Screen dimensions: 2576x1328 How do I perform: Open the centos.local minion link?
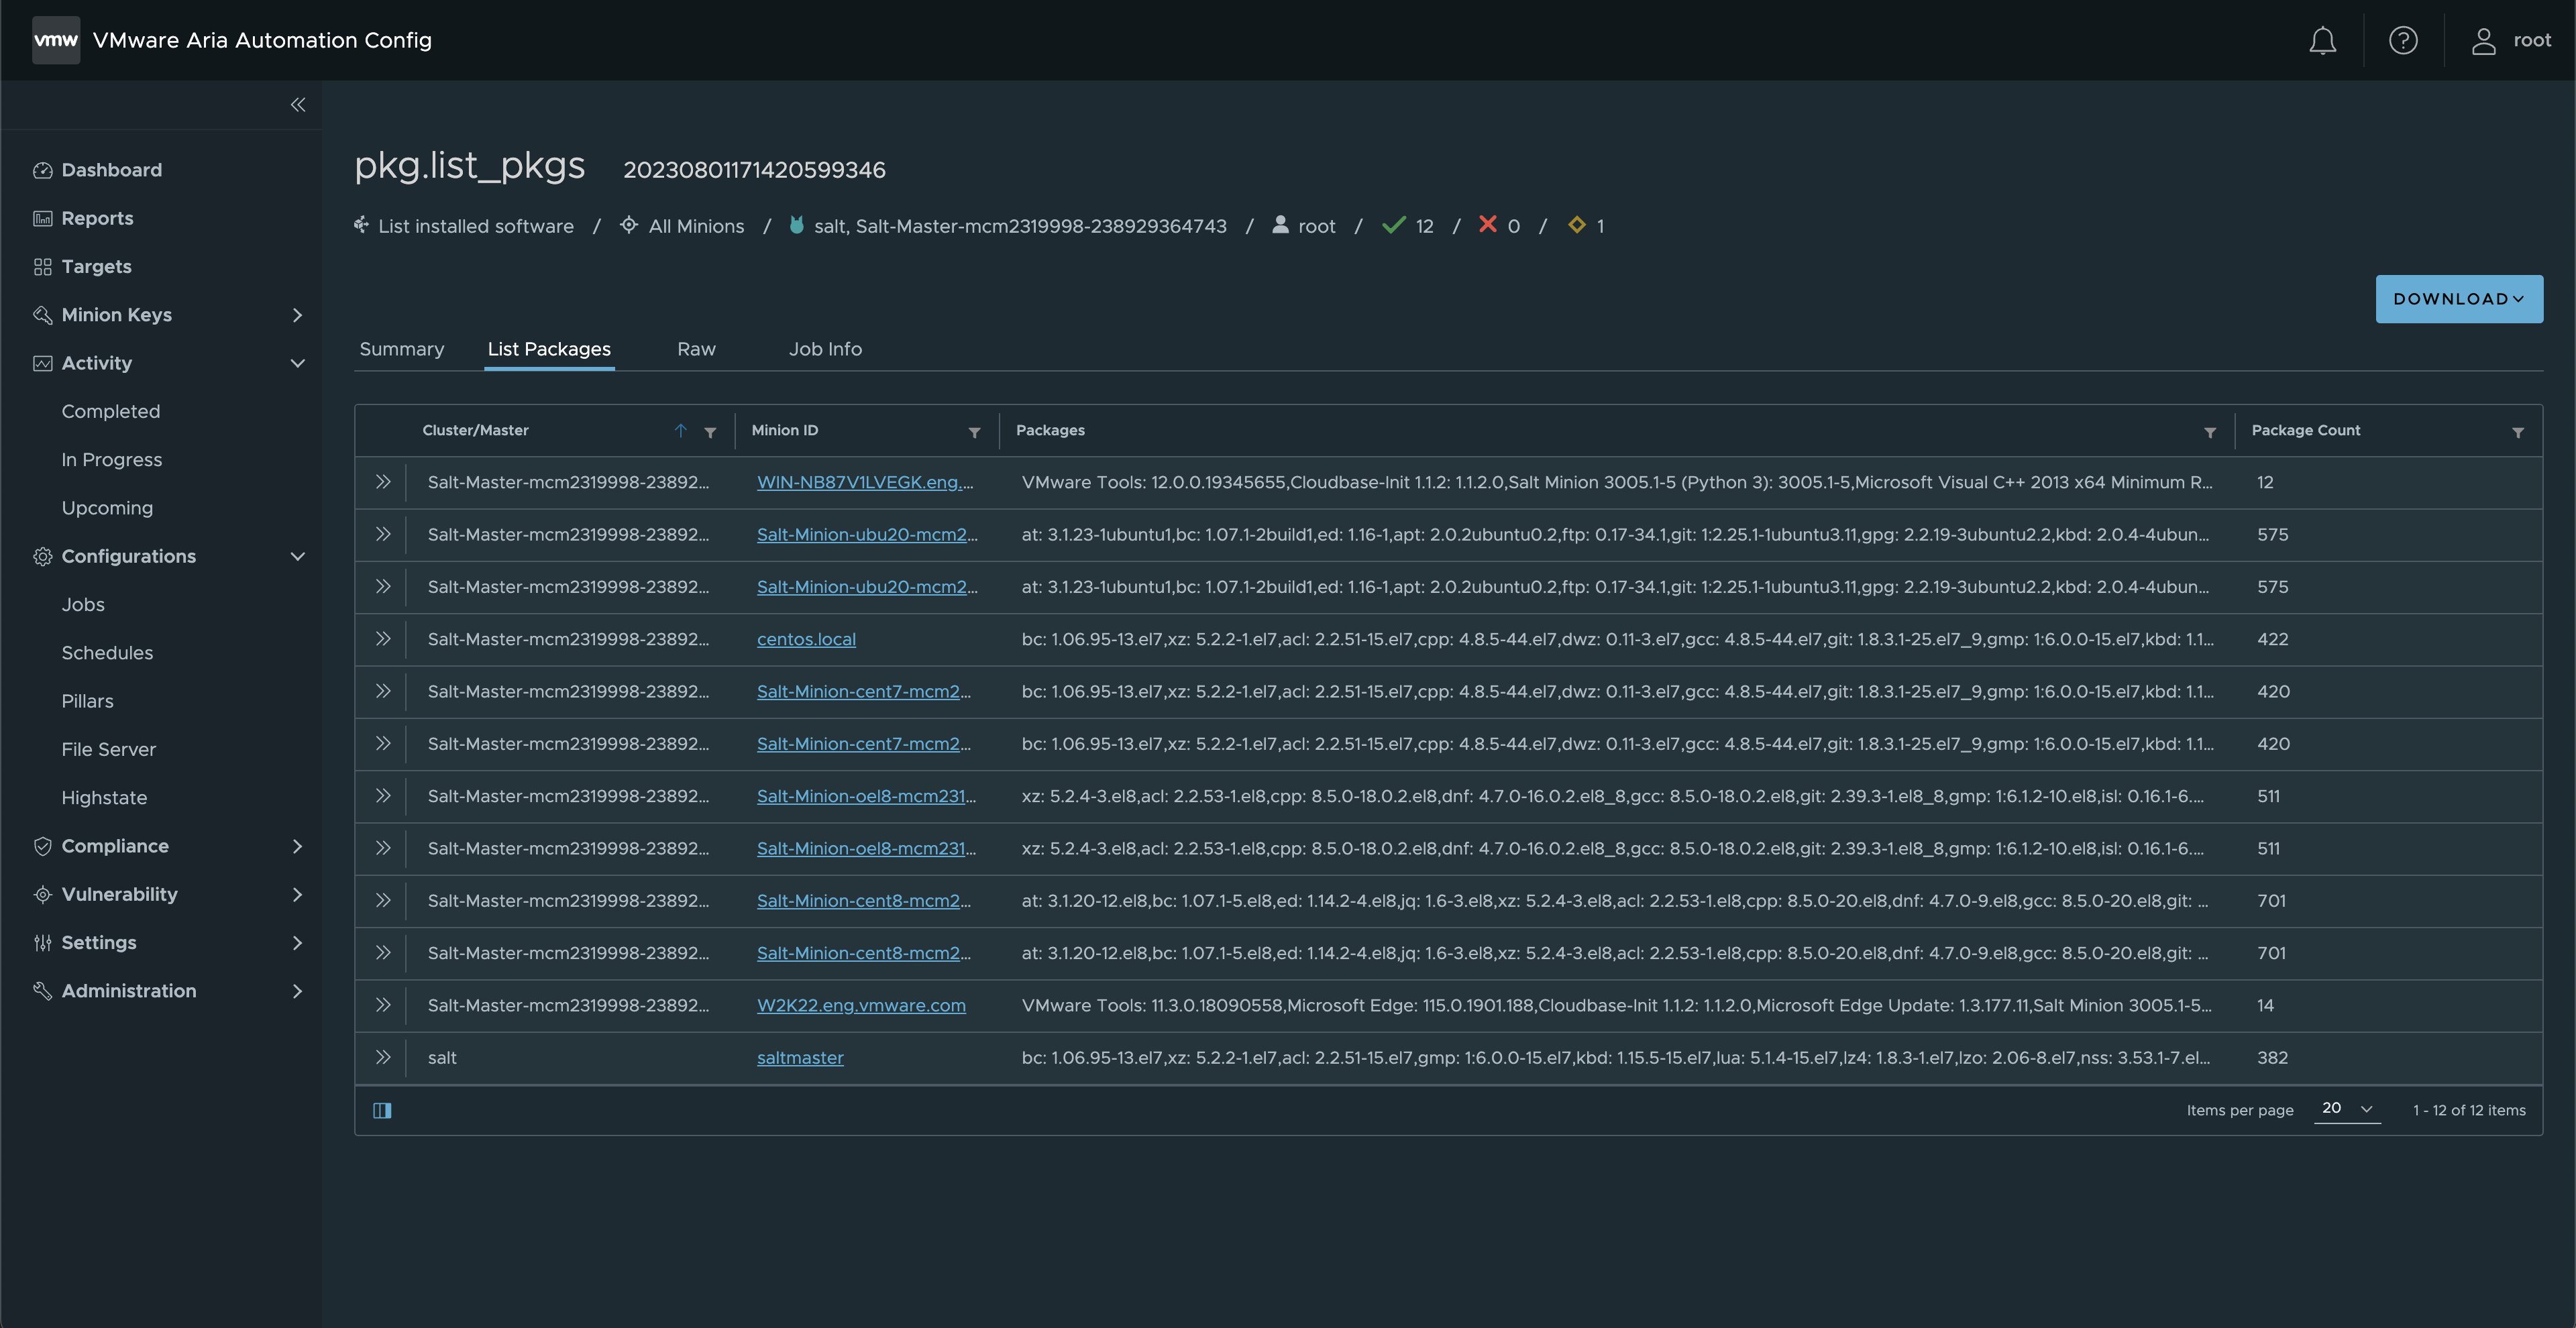[x=806, y=639]
